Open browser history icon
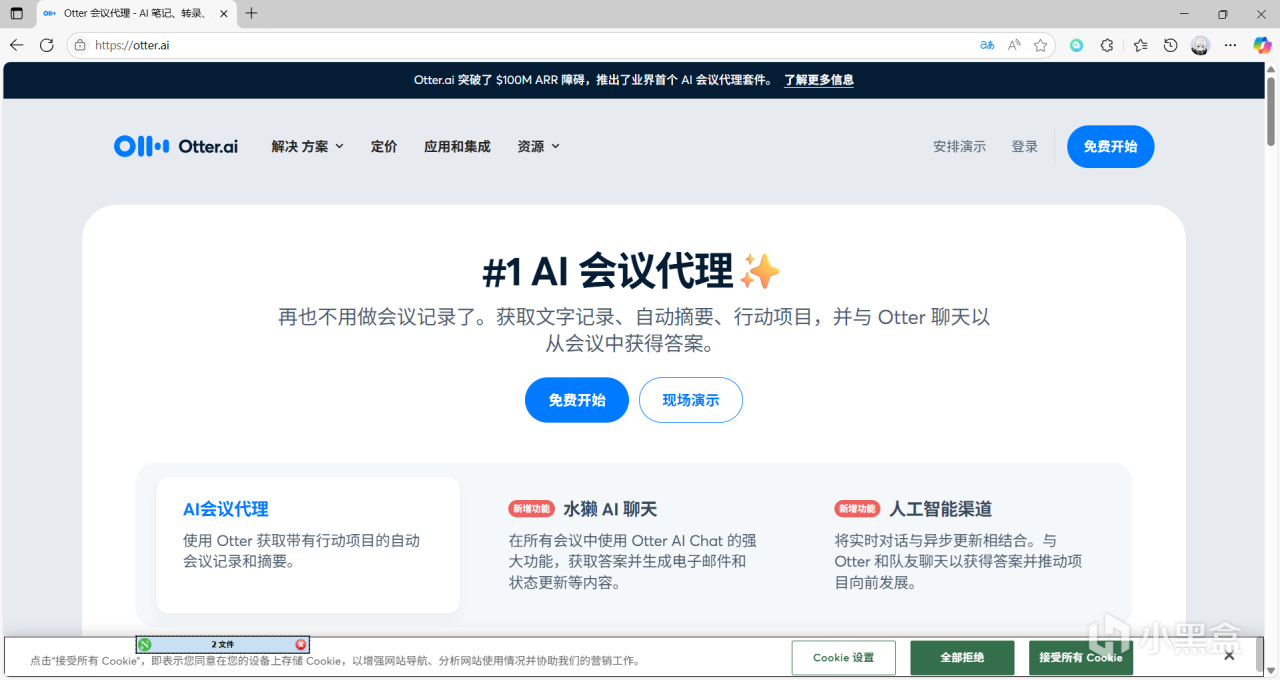Image resolution: width=1280 pixels, height=680 pixels. [x=1170, y=45]
